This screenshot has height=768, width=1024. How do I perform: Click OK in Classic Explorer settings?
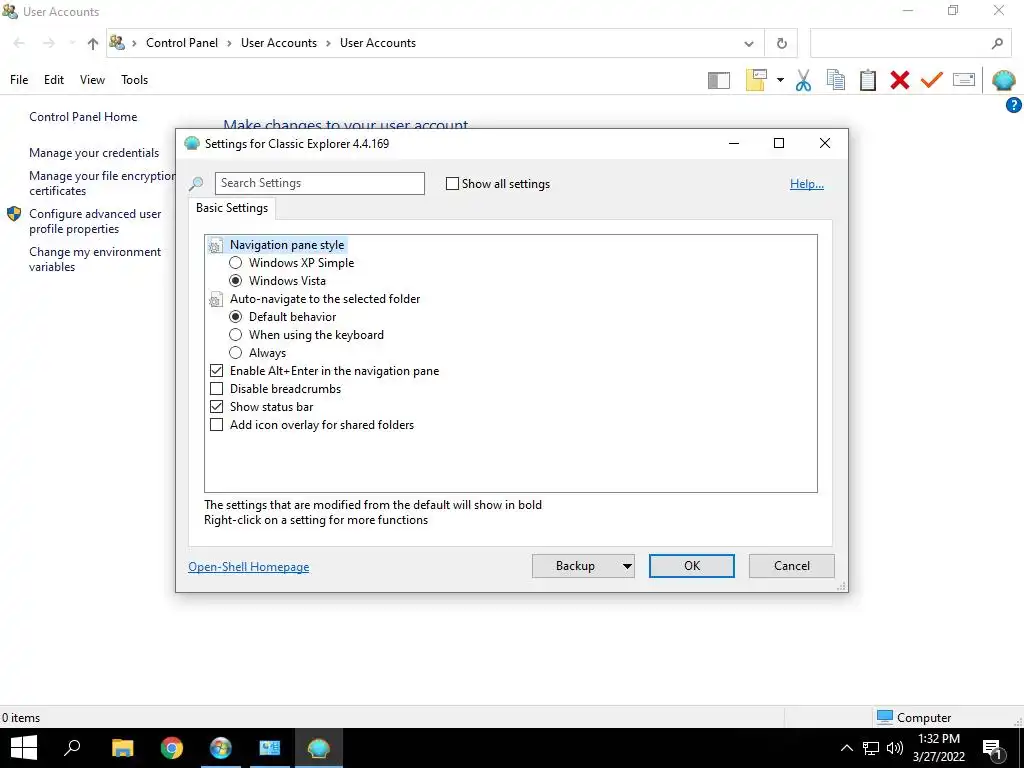click(x=692, y=566)
